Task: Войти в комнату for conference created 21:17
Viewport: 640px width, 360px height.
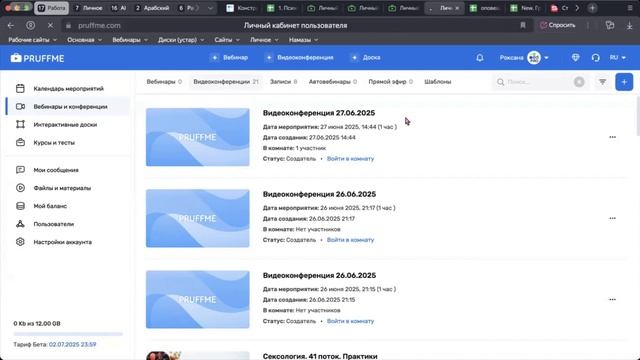Action: tap(350, 240)
